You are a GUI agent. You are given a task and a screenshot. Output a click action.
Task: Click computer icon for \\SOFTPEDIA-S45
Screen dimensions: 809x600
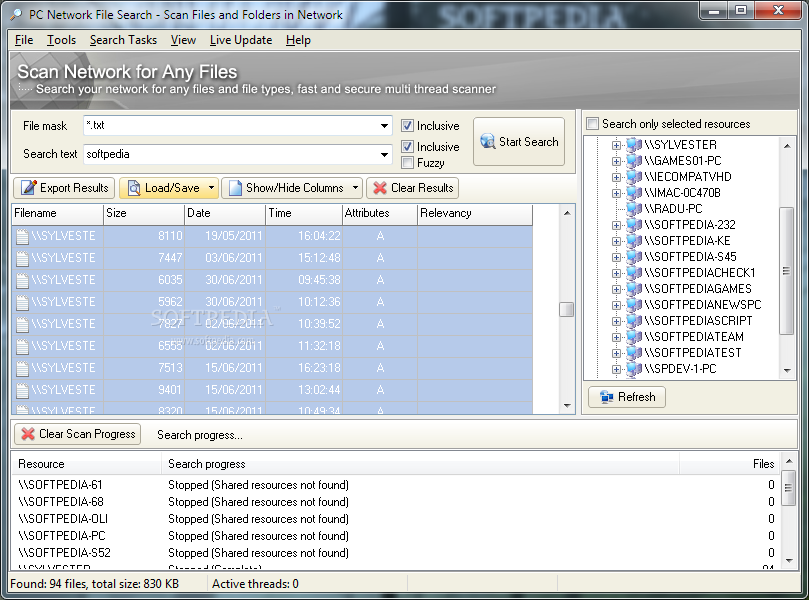(x=634, y=257)
